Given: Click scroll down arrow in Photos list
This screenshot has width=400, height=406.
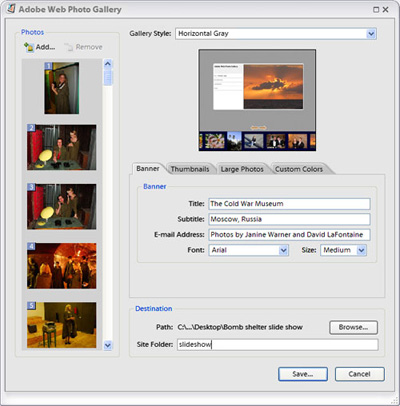Looking at the screenshot, I should point(108,345).
